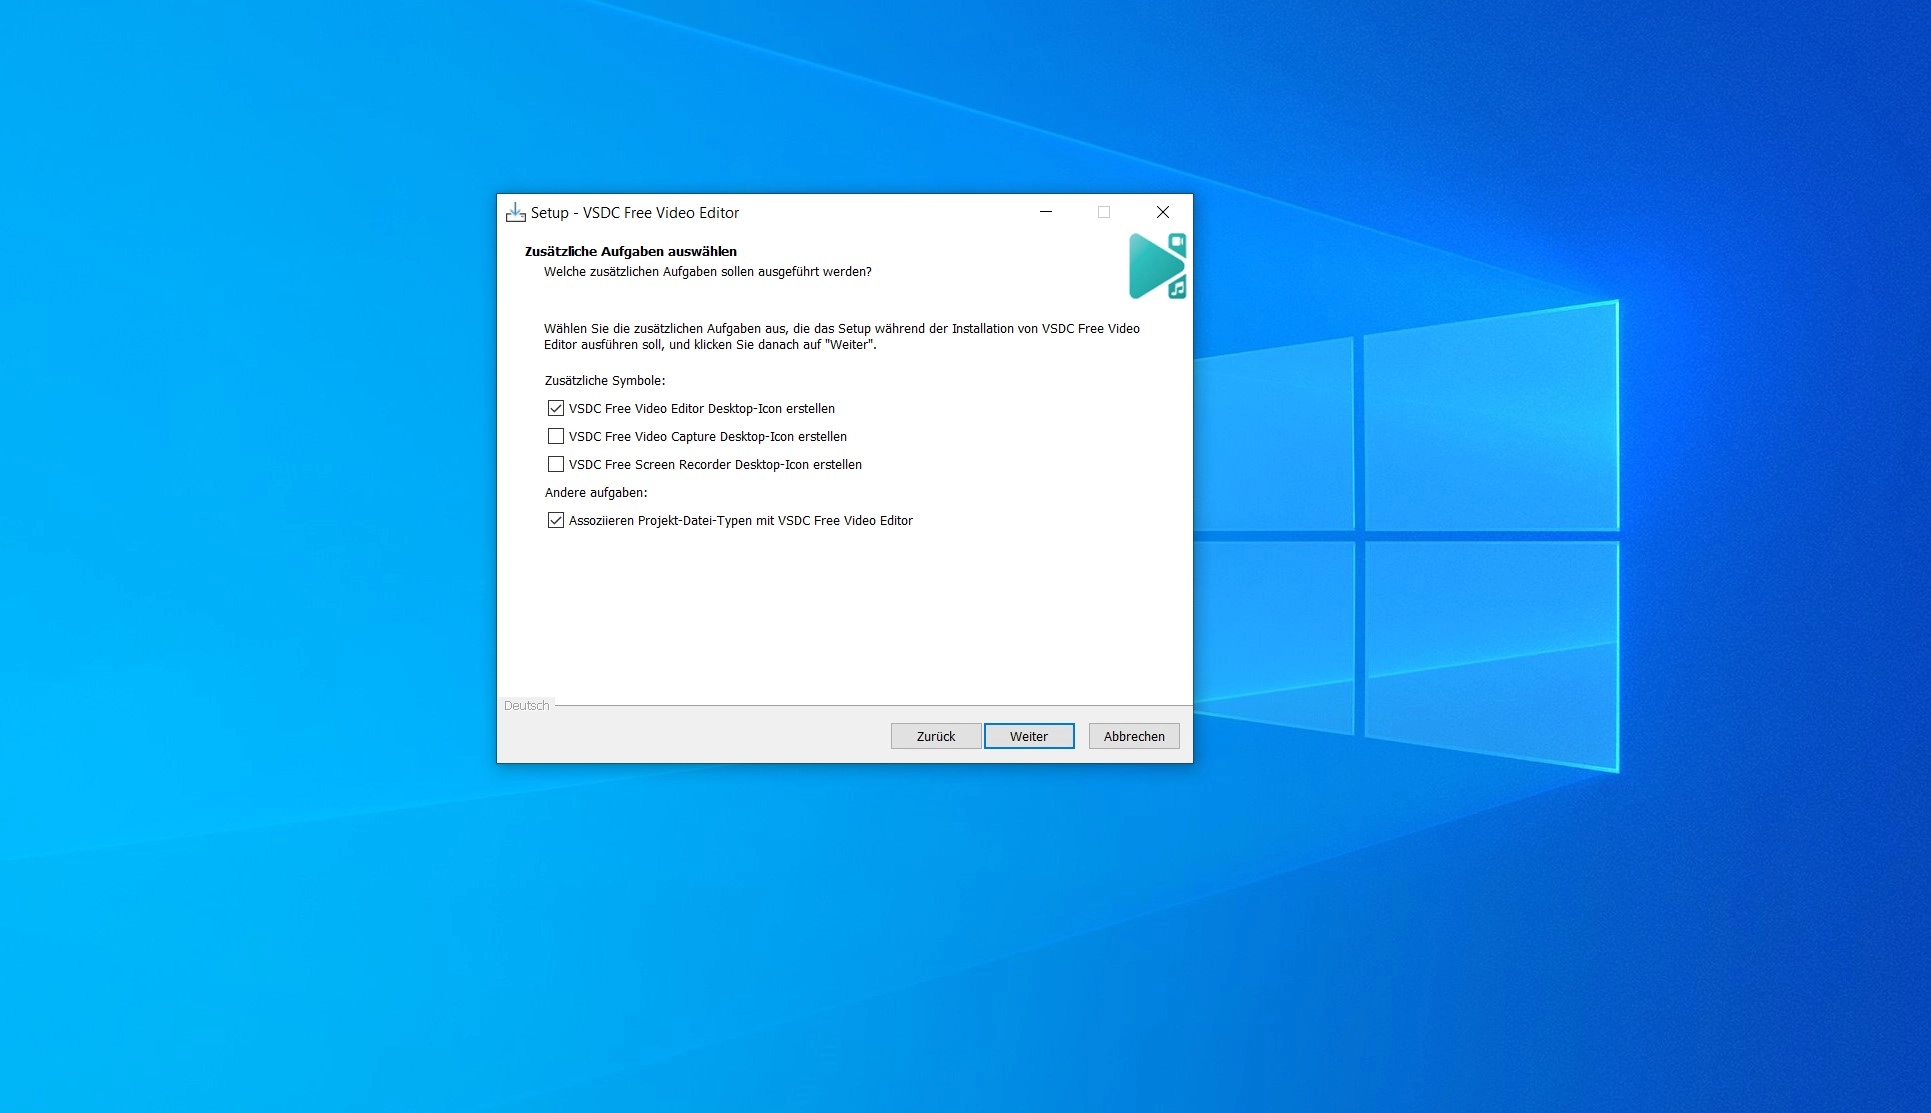Enable VSDC Free Screen Recorder Desktop-Icon erstellen

557,464
